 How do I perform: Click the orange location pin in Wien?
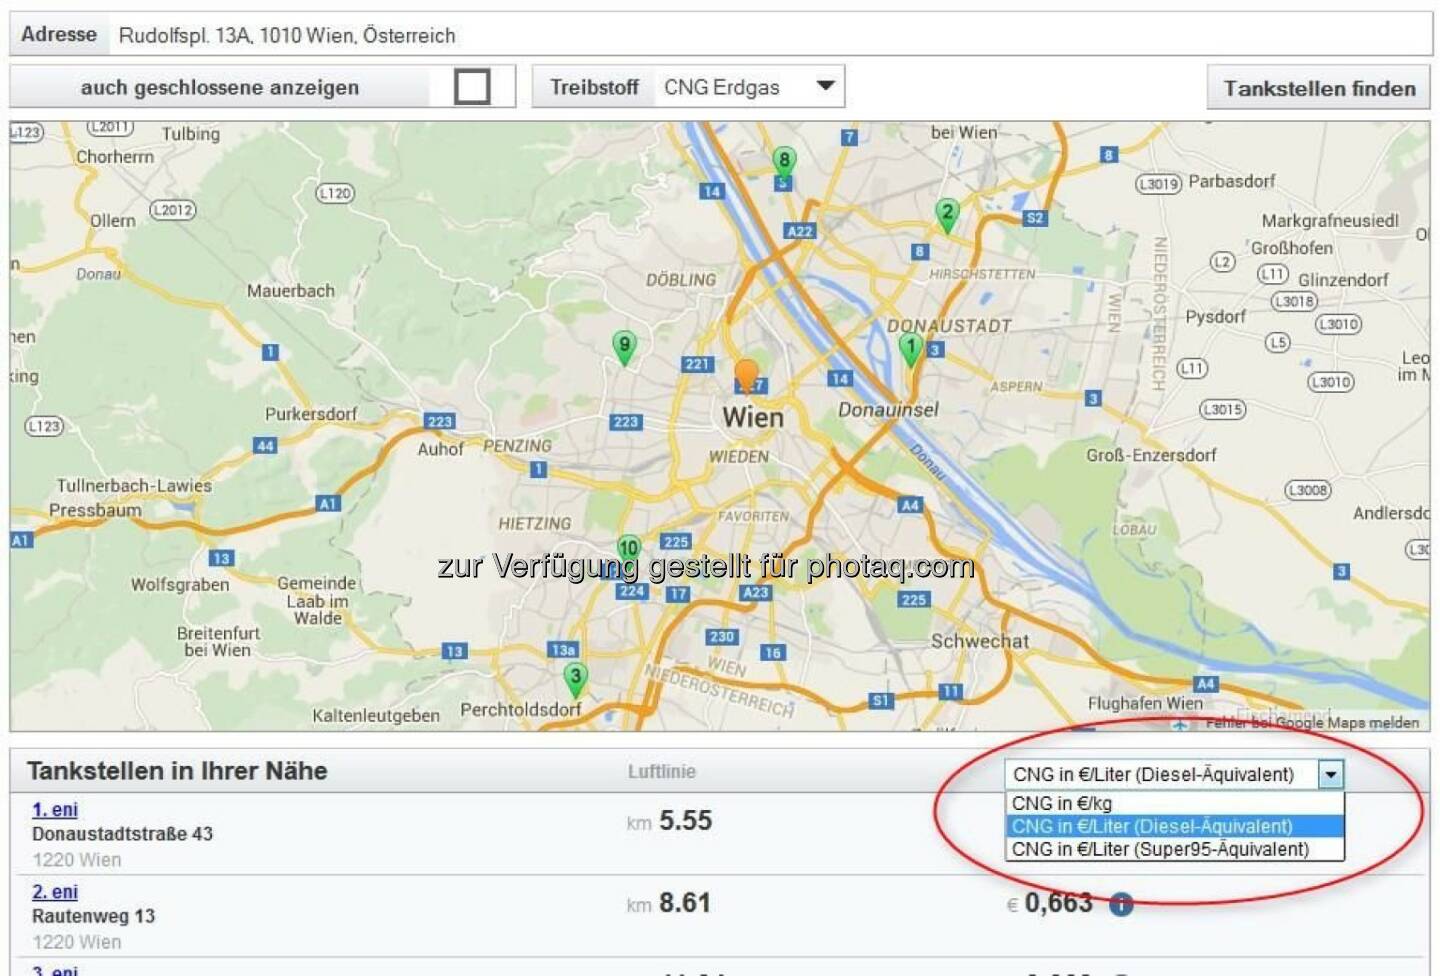(747, 375)
